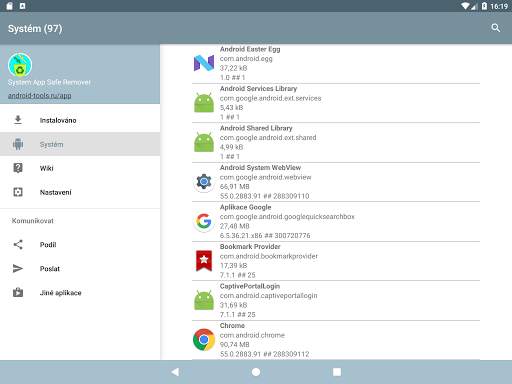Viewport: 512px width, 384px height.
Task: Tap the Android Easter Egg N icon
Action: pyautogui.click(x=204, y=63)
